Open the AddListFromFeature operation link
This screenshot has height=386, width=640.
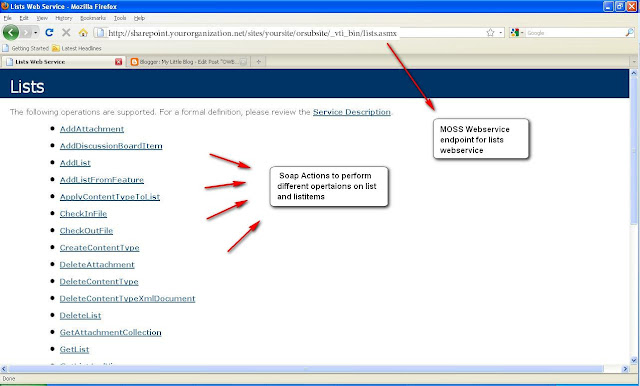[102, 180]
